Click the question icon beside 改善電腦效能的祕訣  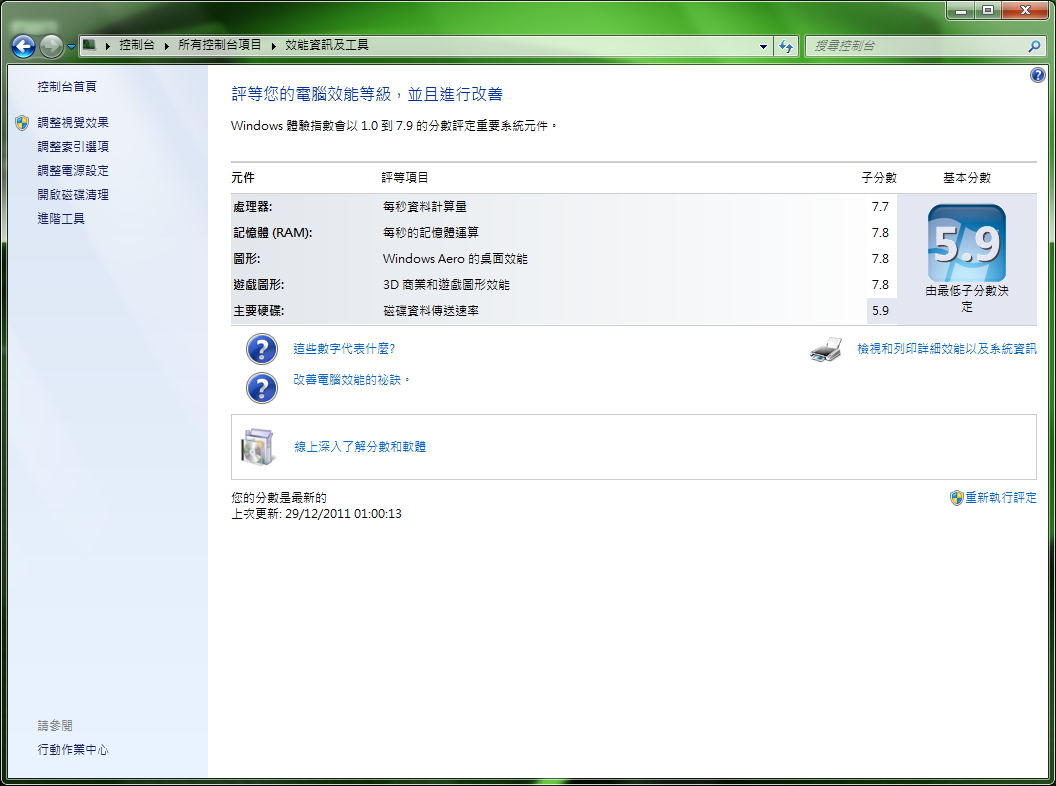click(261, 389)
